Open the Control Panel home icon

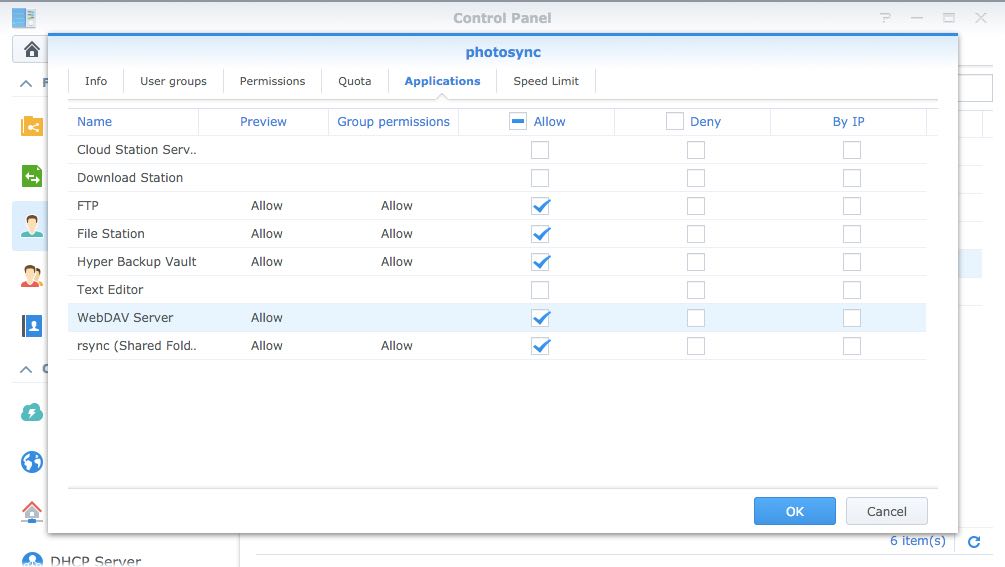pyautogui.click(x=31, y=49)
